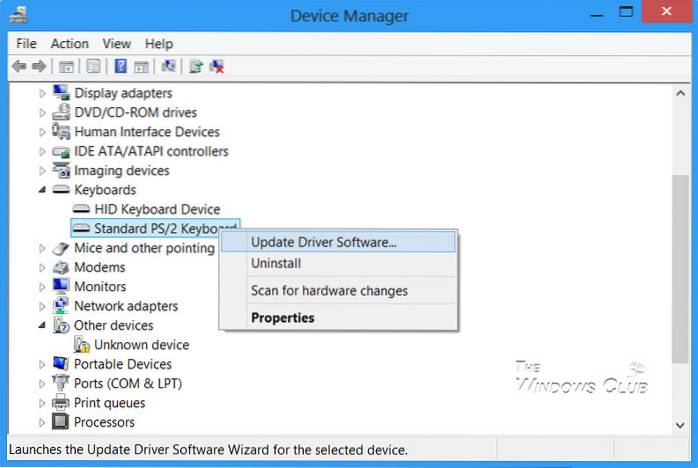Click the scrollbar down arrow
The width and height of the screenshot is (698, 468).
tap(680, 425)
